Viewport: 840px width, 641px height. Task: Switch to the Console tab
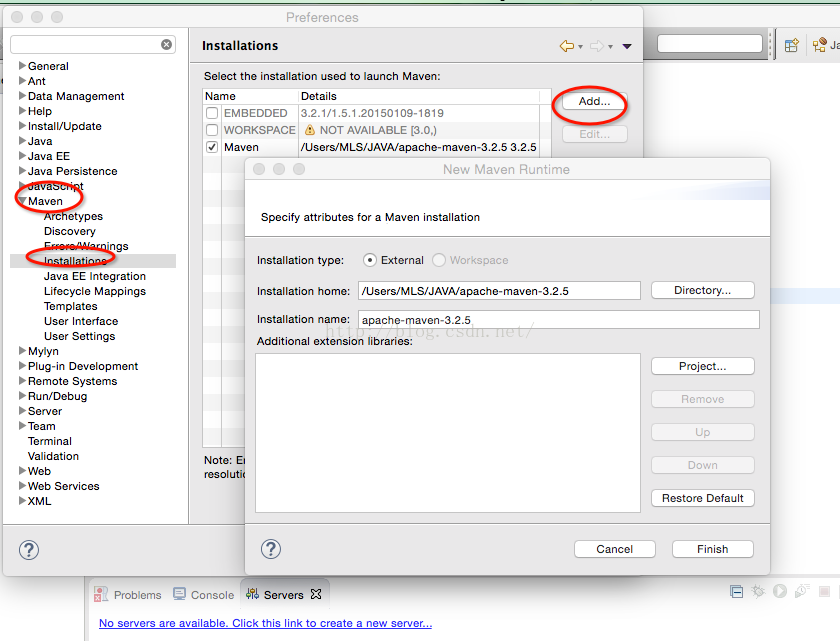[204, 594]
